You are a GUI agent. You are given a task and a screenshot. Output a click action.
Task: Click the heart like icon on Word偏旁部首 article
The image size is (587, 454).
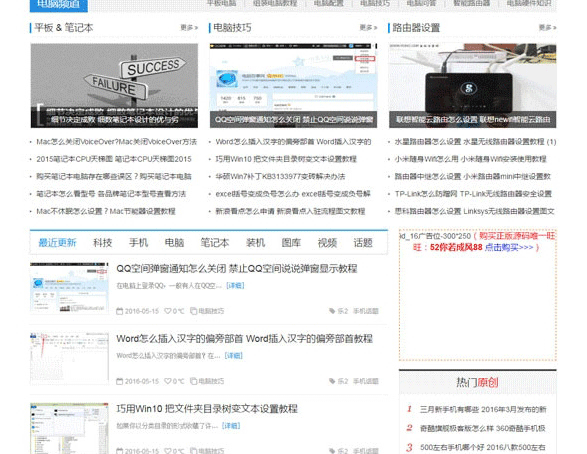(x=168, y=381)
